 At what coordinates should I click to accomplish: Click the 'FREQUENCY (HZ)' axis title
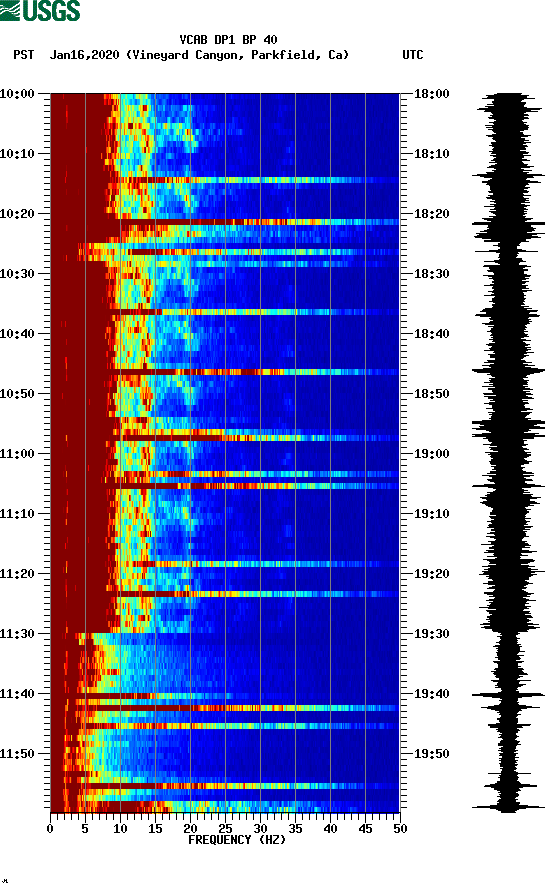click(237, 840)
